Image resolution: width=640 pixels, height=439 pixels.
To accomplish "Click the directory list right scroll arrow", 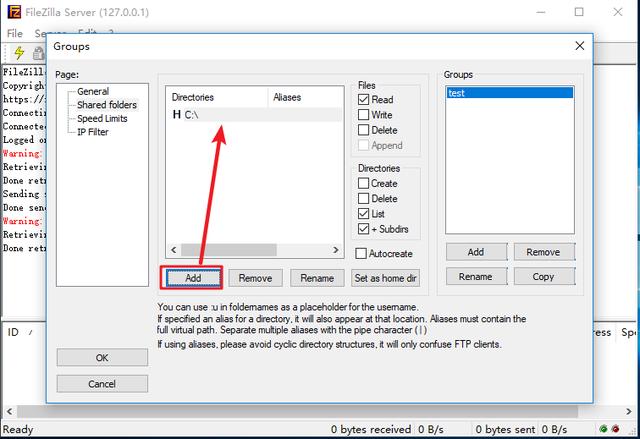I will [x=336, y=250].
